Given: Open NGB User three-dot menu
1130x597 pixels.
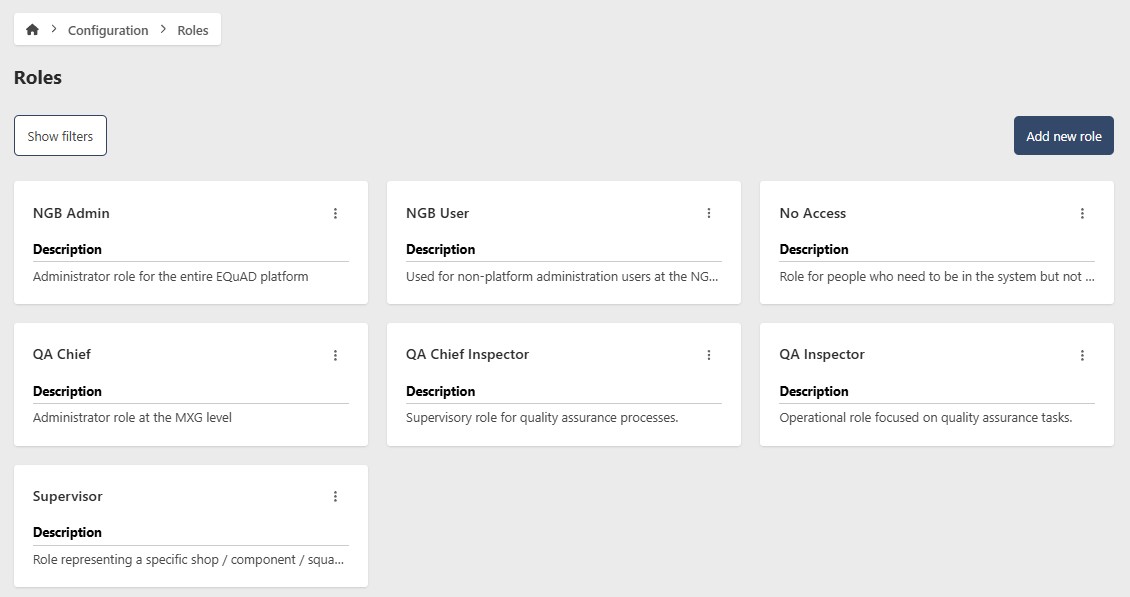Looking at the screenshot, I should (x=708, y=213).
